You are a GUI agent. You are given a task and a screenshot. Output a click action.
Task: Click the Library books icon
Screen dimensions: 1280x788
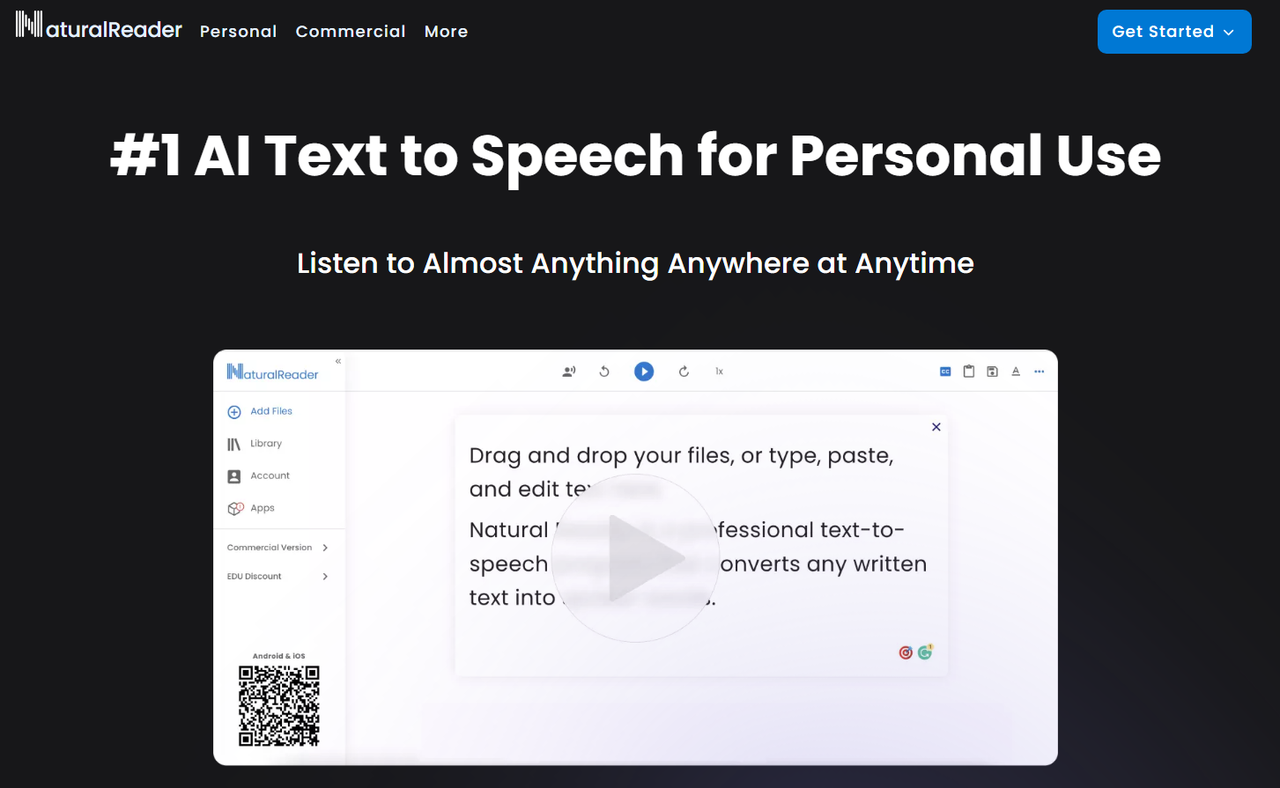(x=234, y=444)
